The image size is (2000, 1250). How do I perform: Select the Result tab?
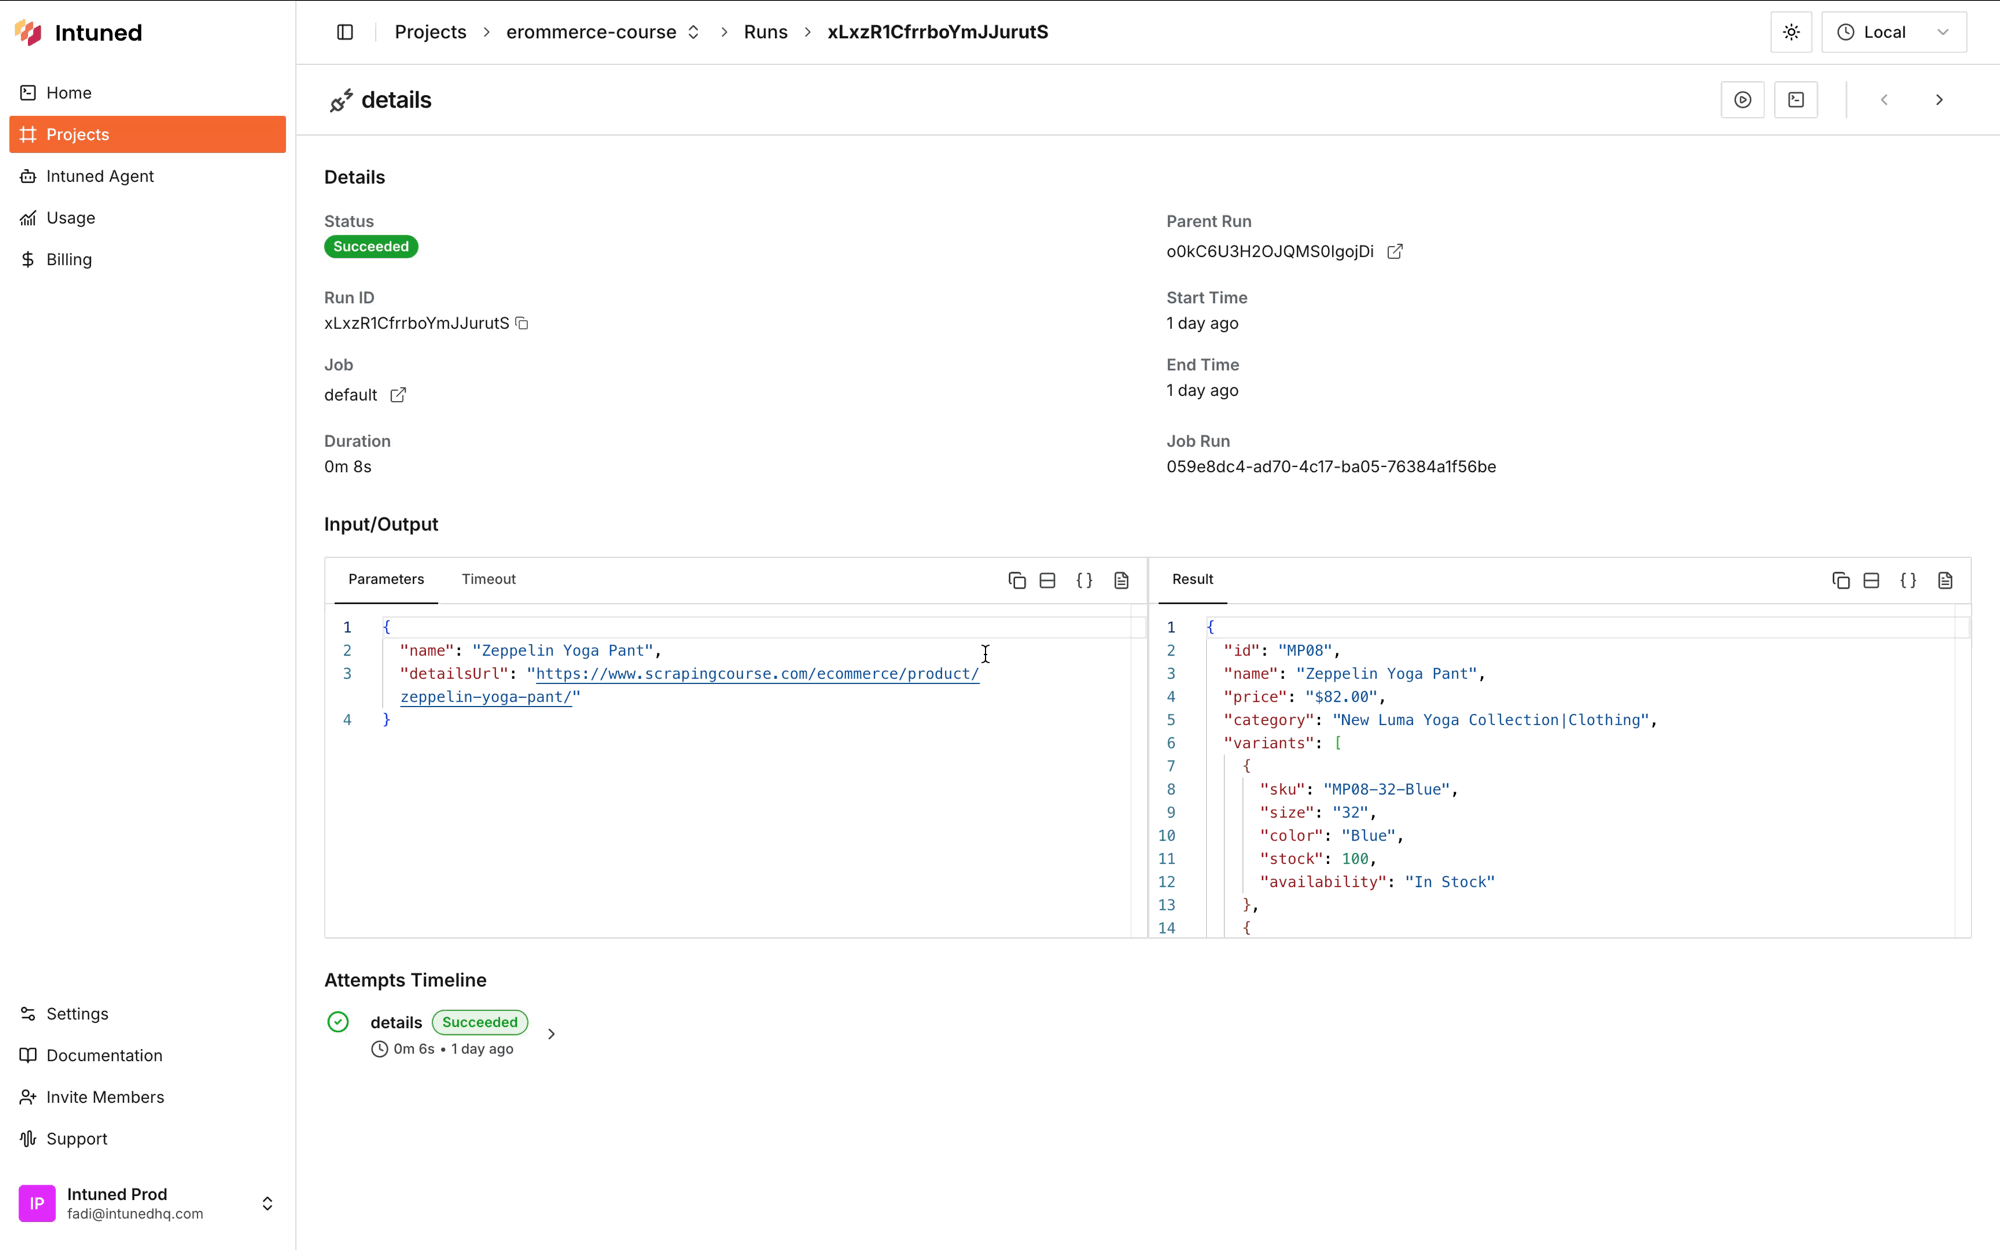(x=1192, y=579)
